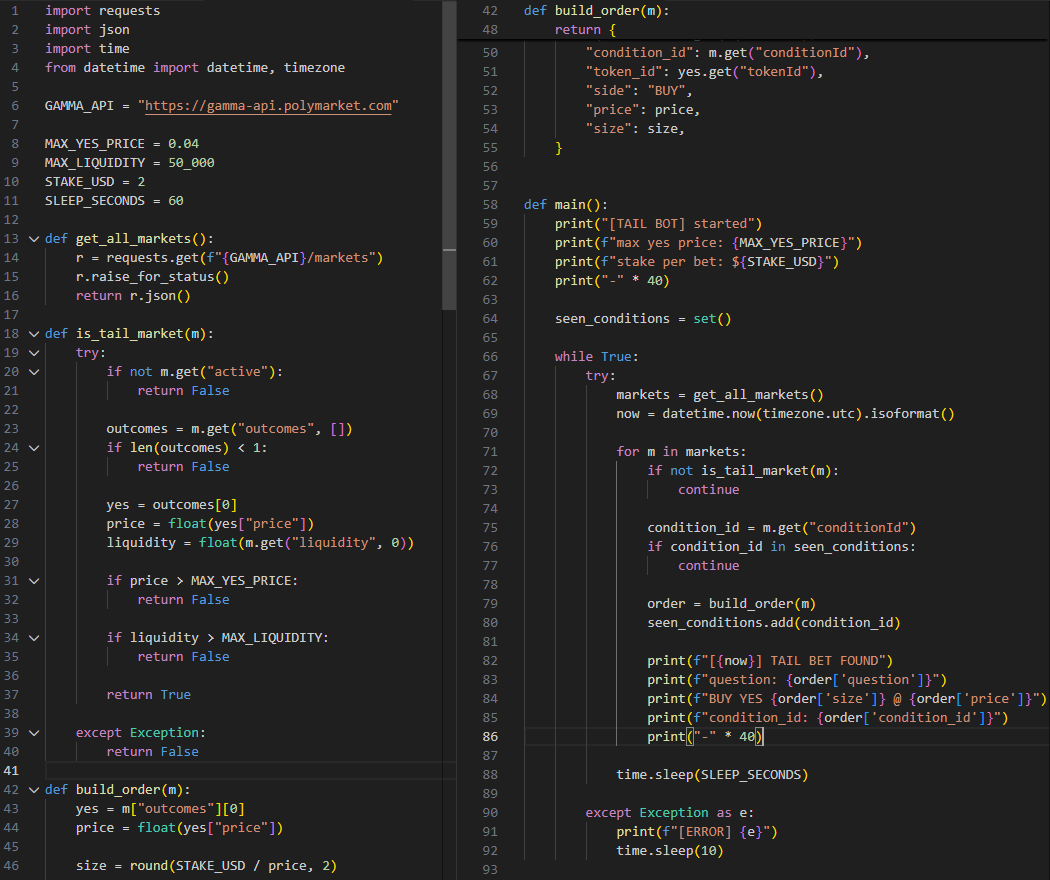Click the 'max yes price' print statement
The width and height of the screenshot is (1050, 880).
[x=708, y=242]
